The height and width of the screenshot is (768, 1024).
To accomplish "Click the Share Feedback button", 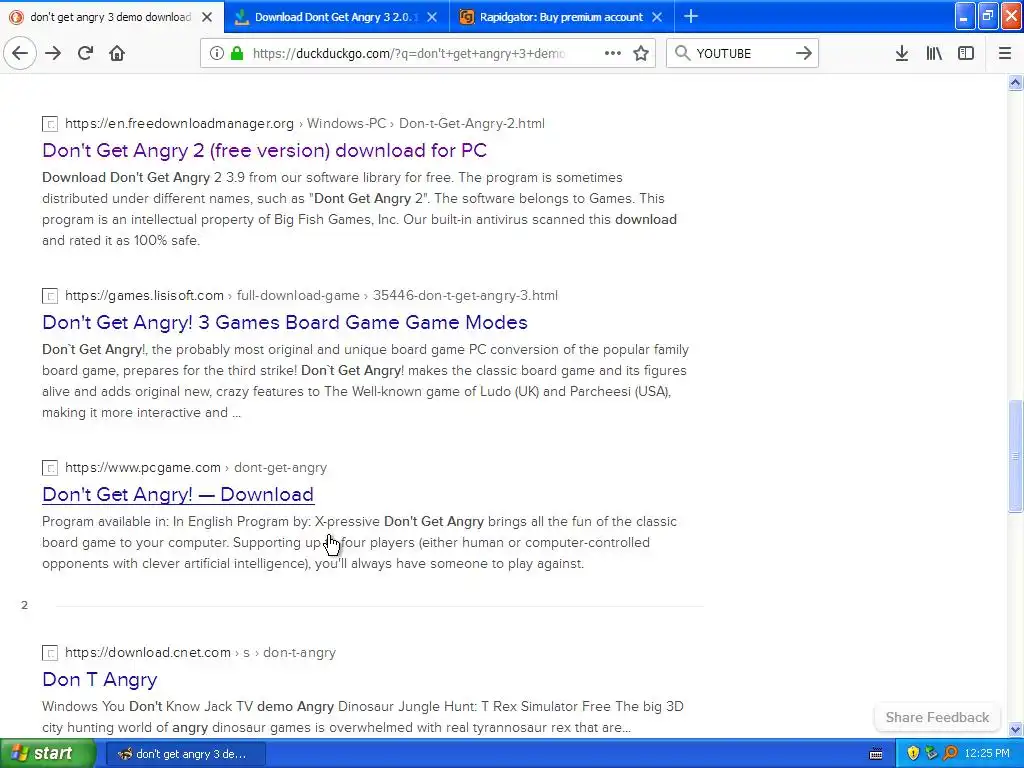I will coord(937,717).
